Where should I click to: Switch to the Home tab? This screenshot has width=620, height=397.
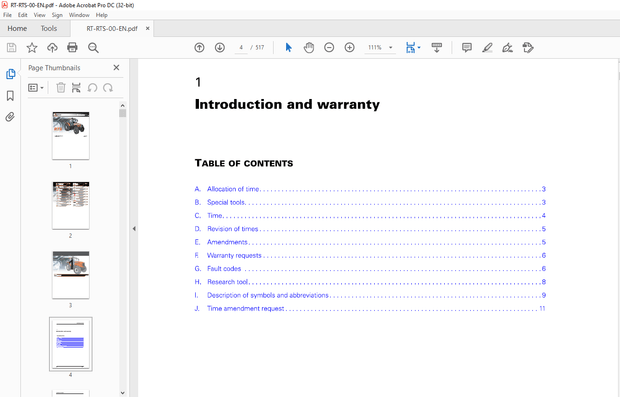coord(17,28)
